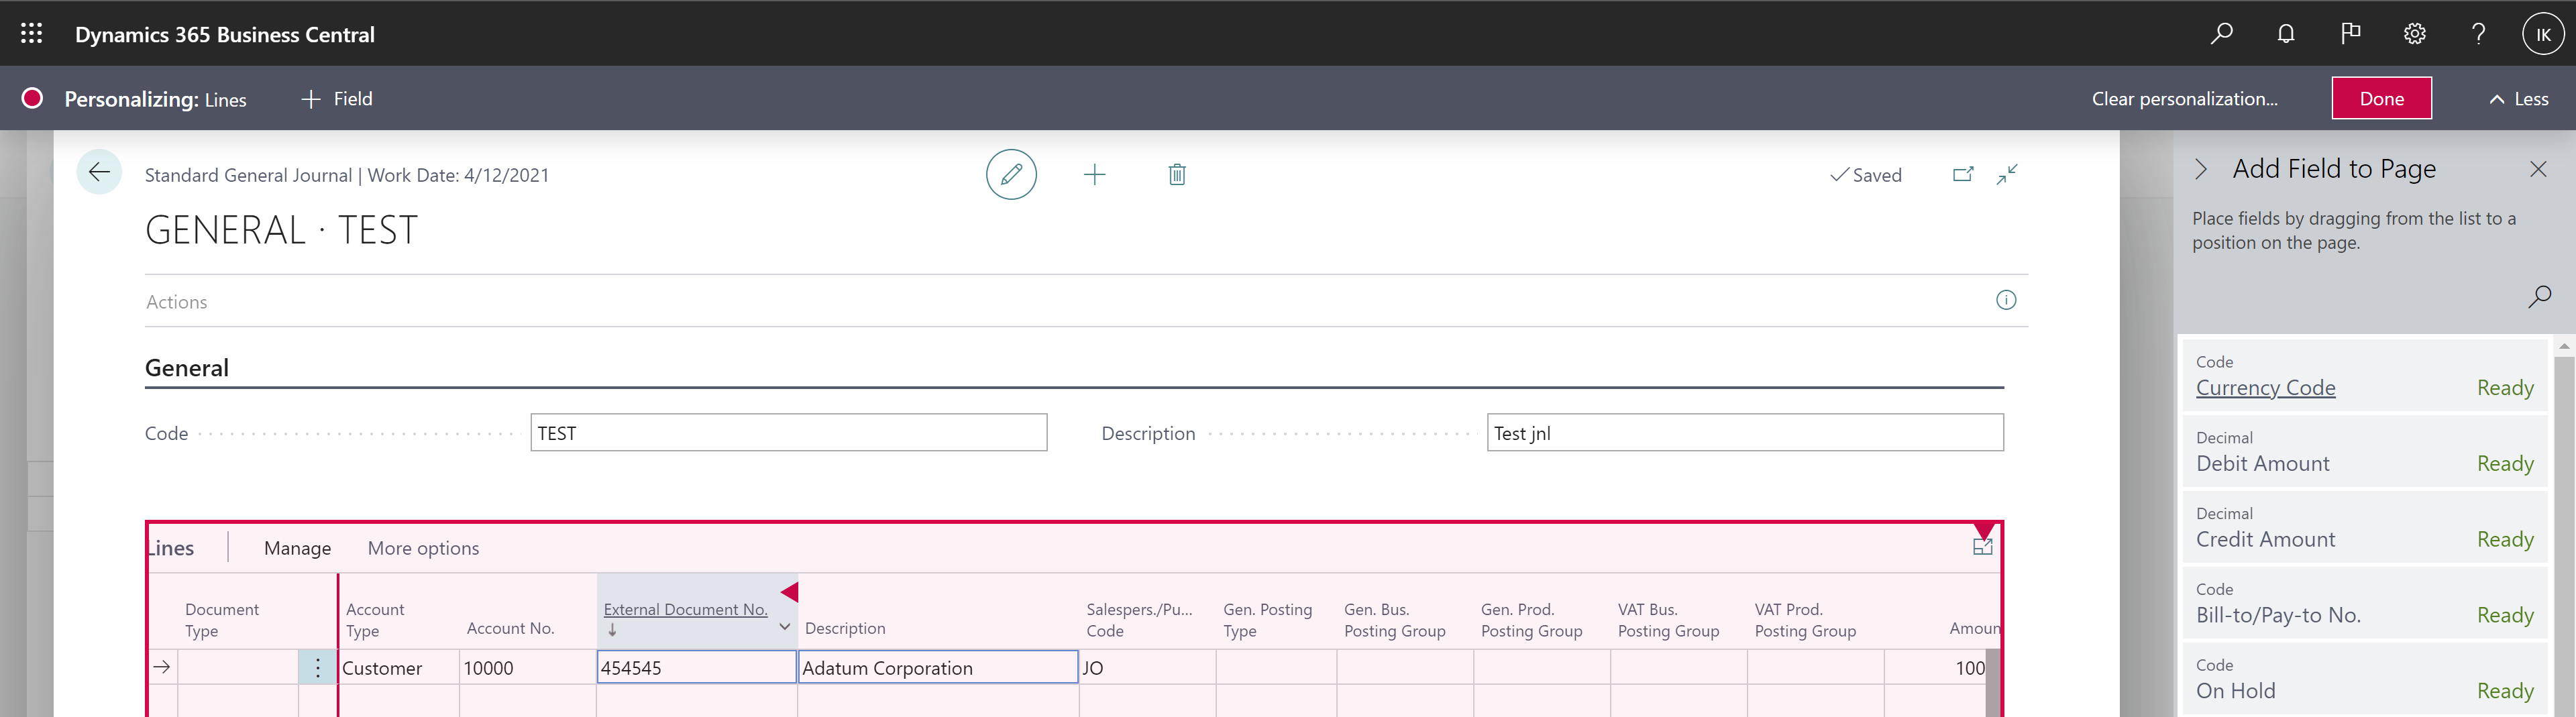This screenshot has height=717, width=2576.
Task: Click the plus Field button
Action: [x=337, y=99]
